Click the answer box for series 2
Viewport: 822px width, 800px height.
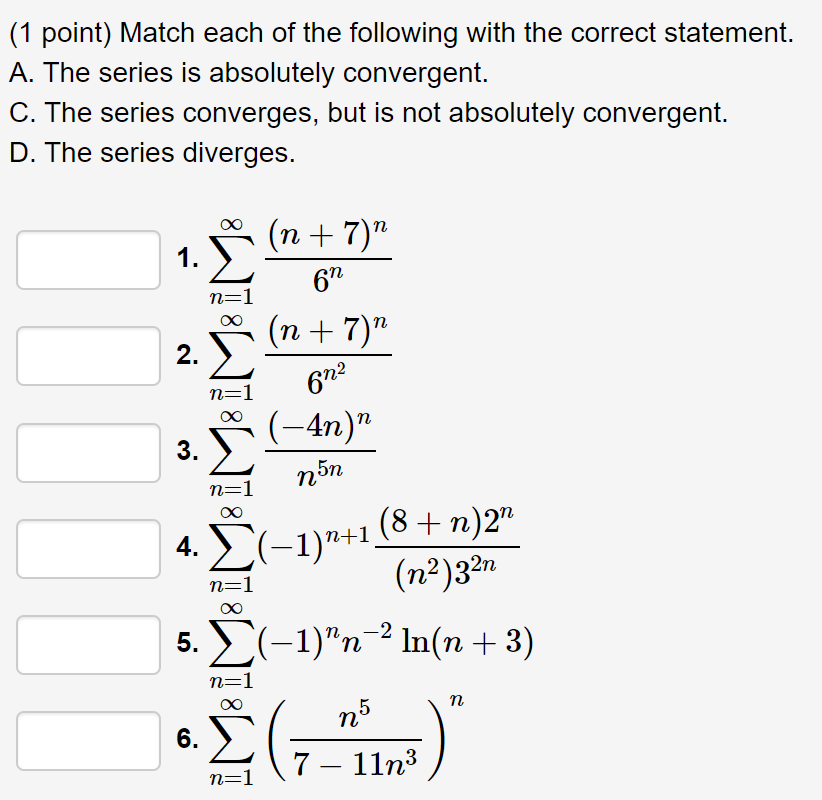pyautogui.click(x=87, y=355)
